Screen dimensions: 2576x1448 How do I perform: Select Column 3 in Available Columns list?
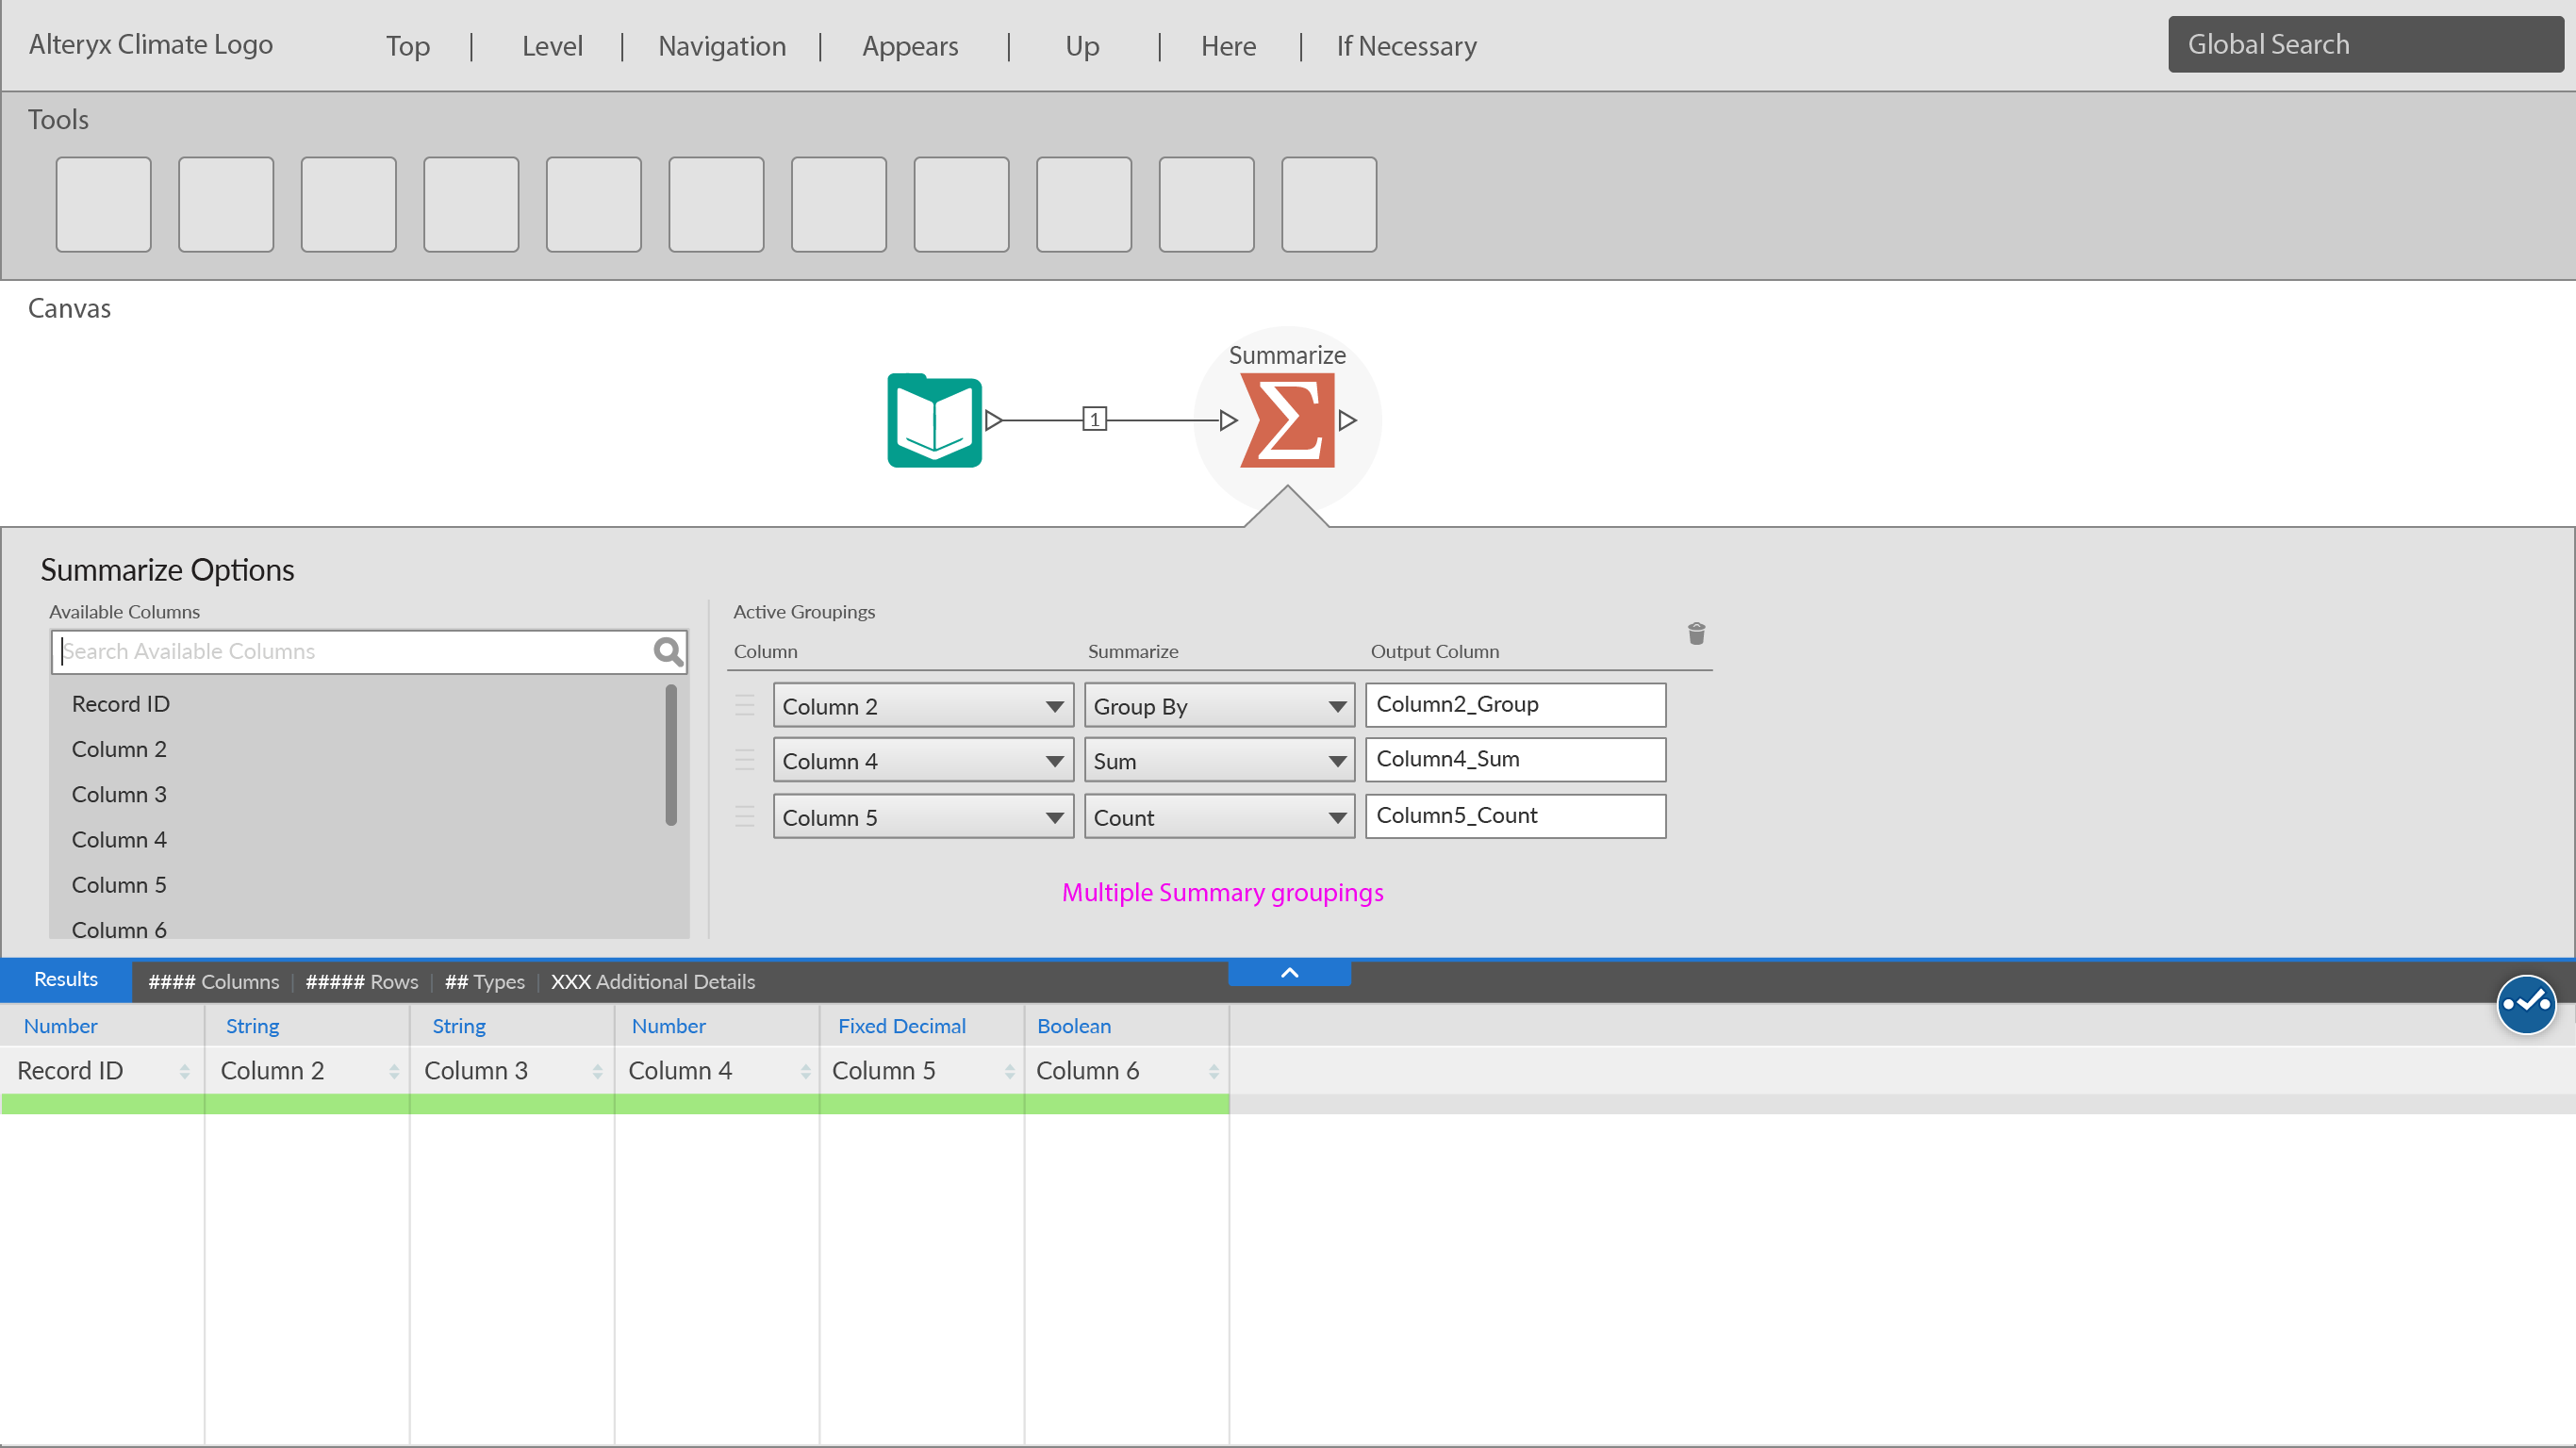tap(119, 795)
